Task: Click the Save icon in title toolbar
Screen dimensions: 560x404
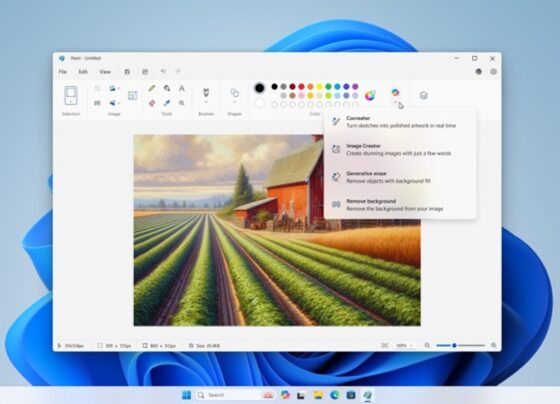Action: tap(127, 72)
